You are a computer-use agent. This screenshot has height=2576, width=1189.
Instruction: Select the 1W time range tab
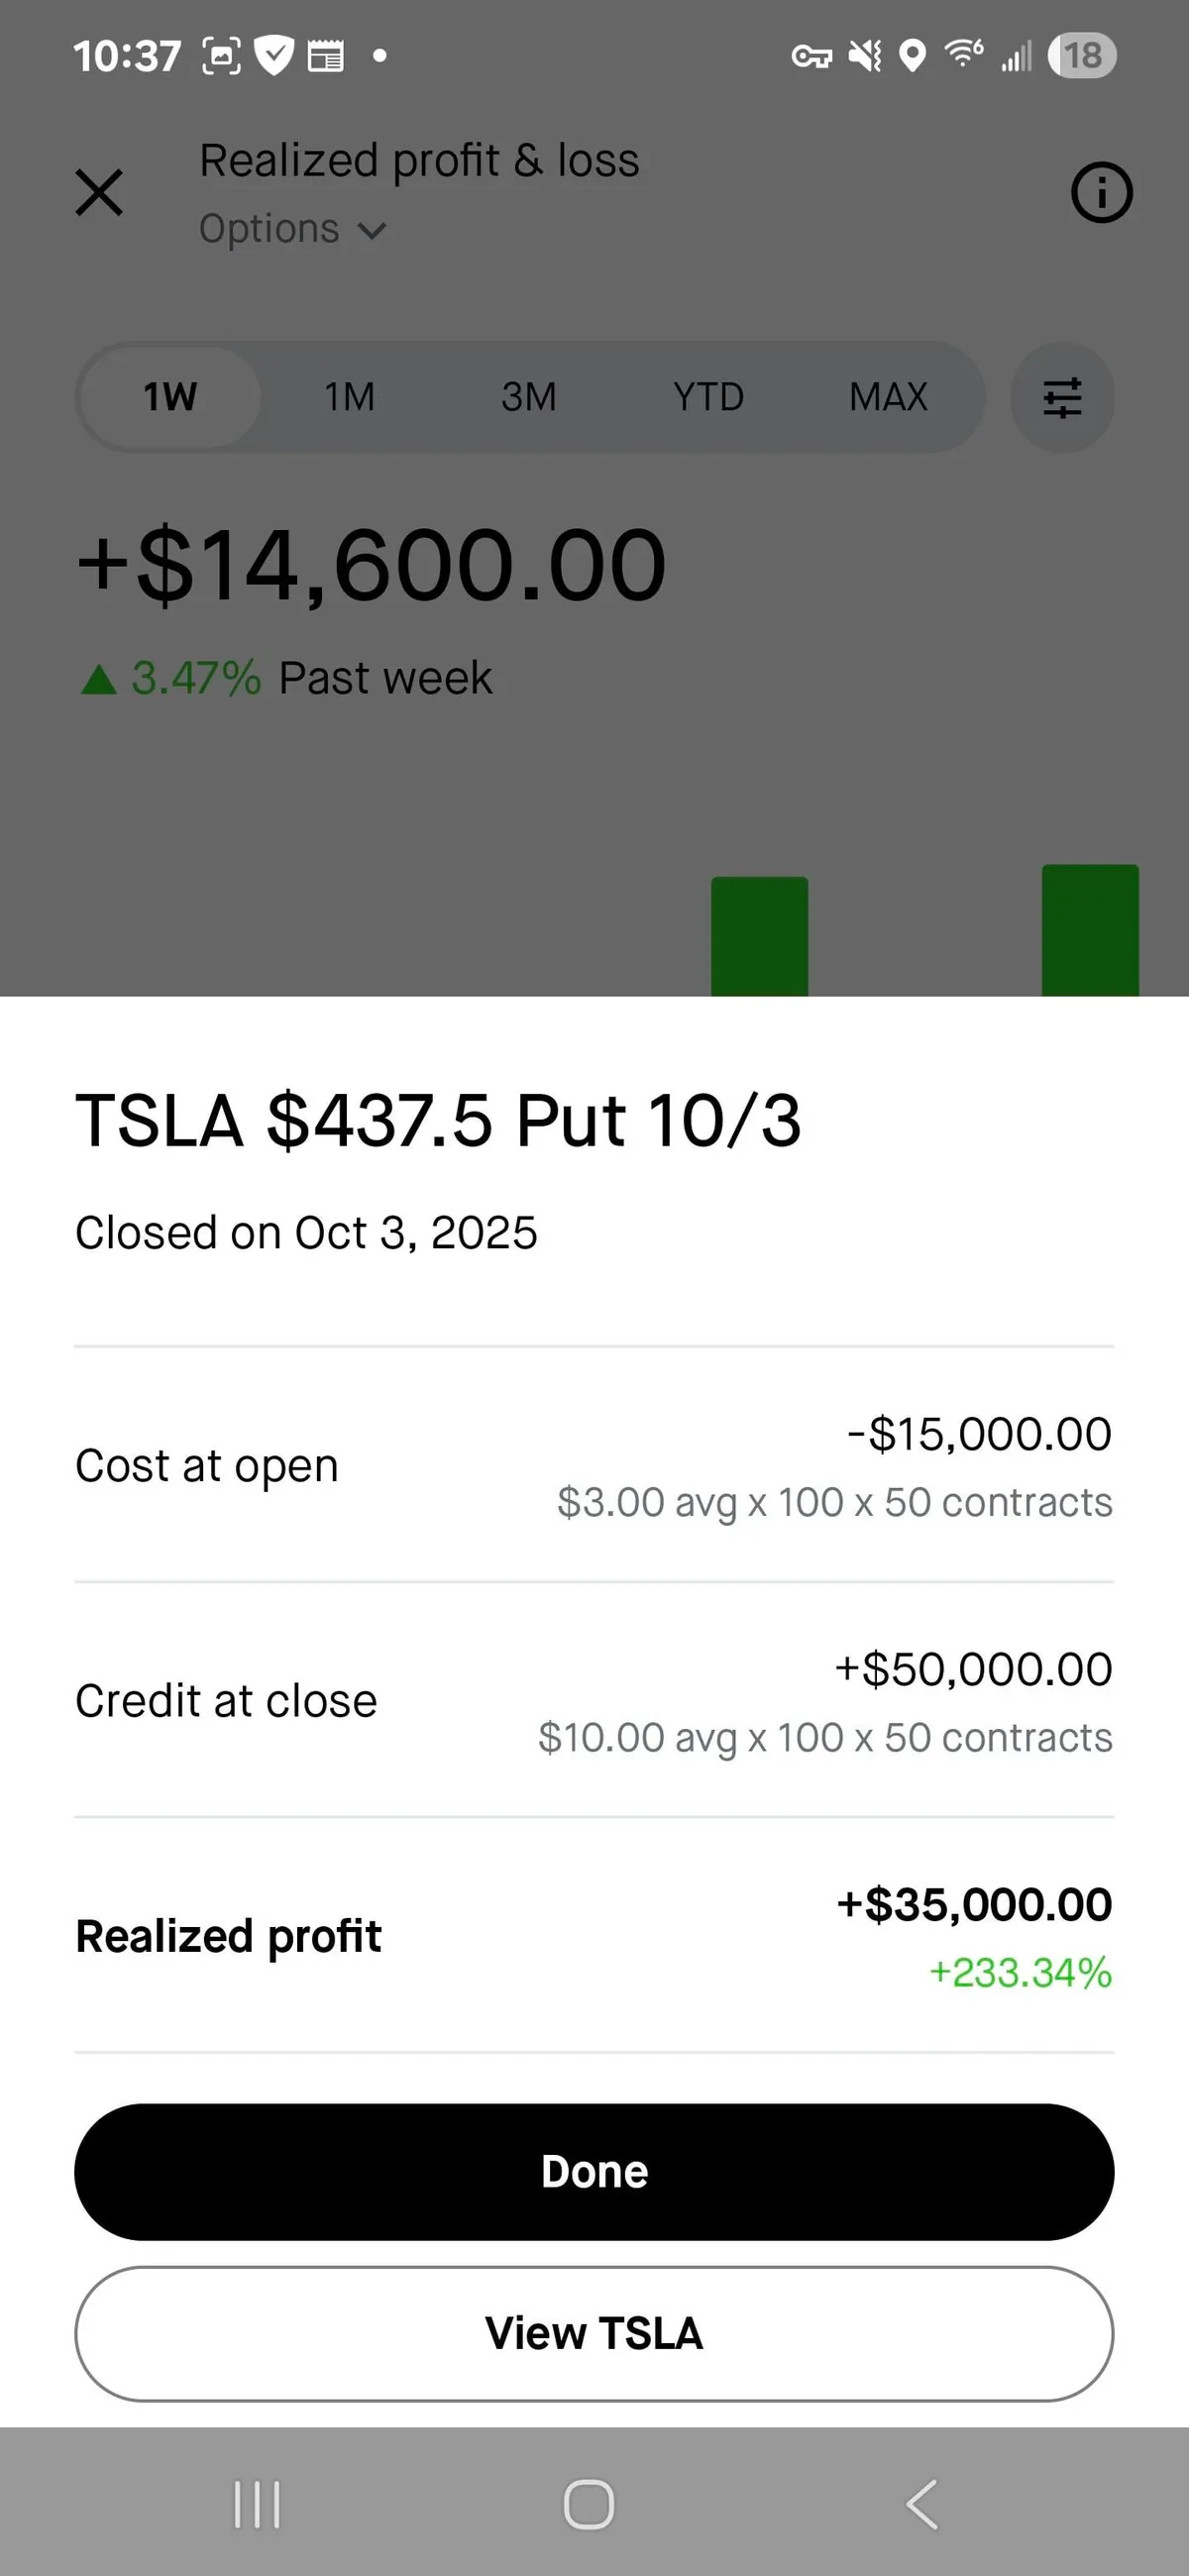tap(170, 397)
